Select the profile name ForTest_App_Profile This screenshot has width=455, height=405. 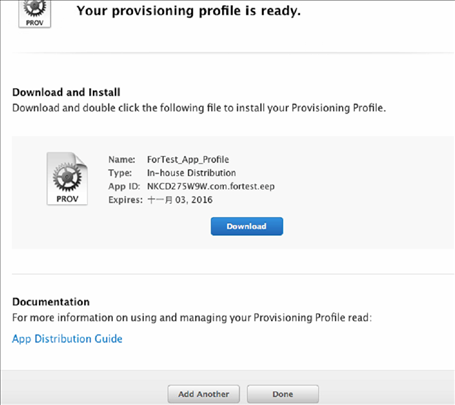pos(188,160)
